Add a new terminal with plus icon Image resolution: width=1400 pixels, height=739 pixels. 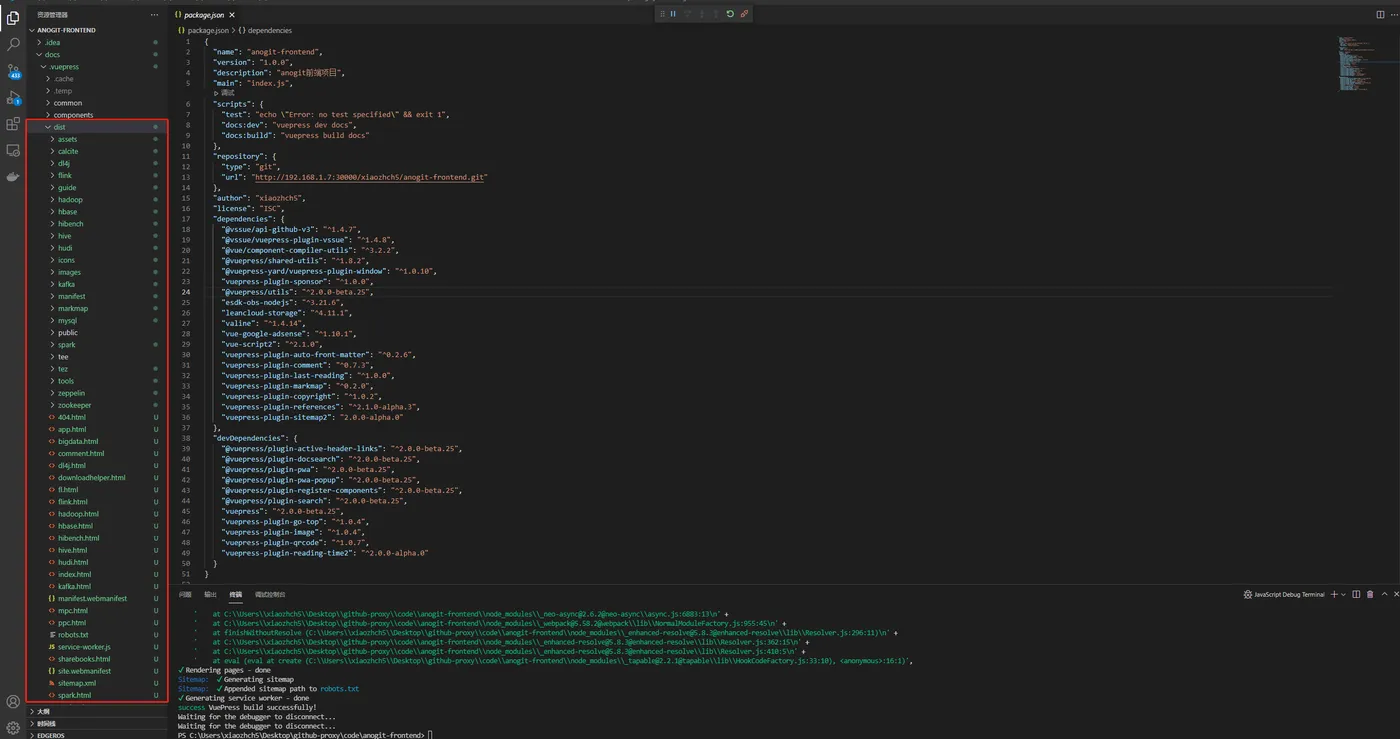tap(1334, 594)
